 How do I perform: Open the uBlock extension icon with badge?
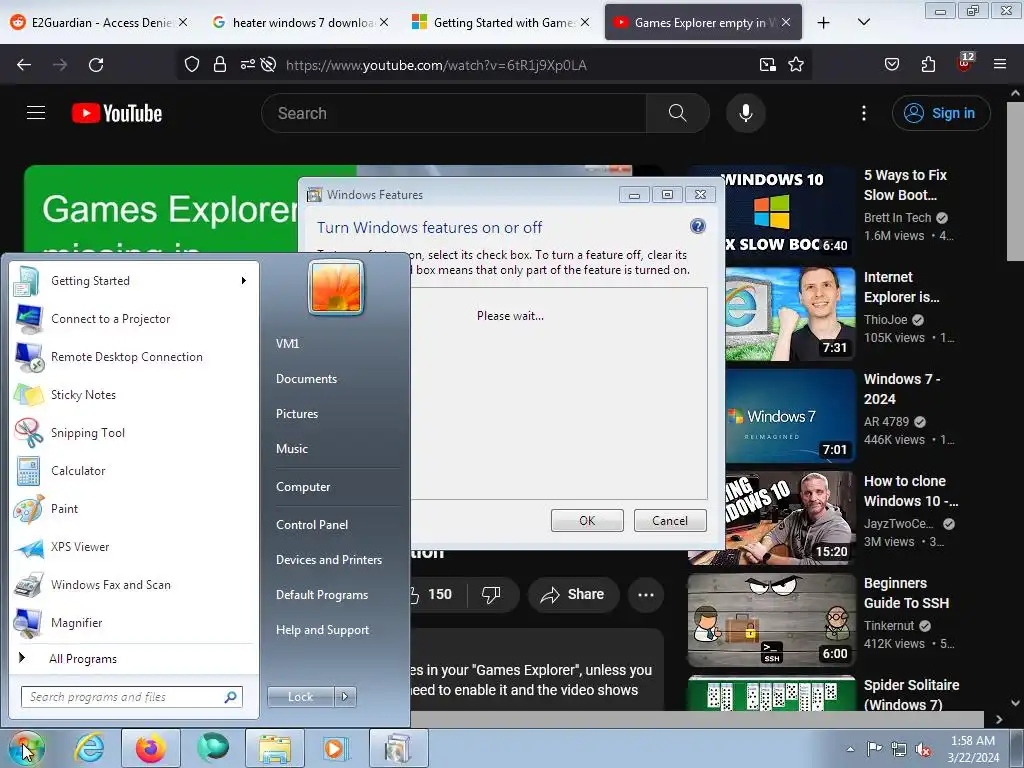tap(965, 63)
